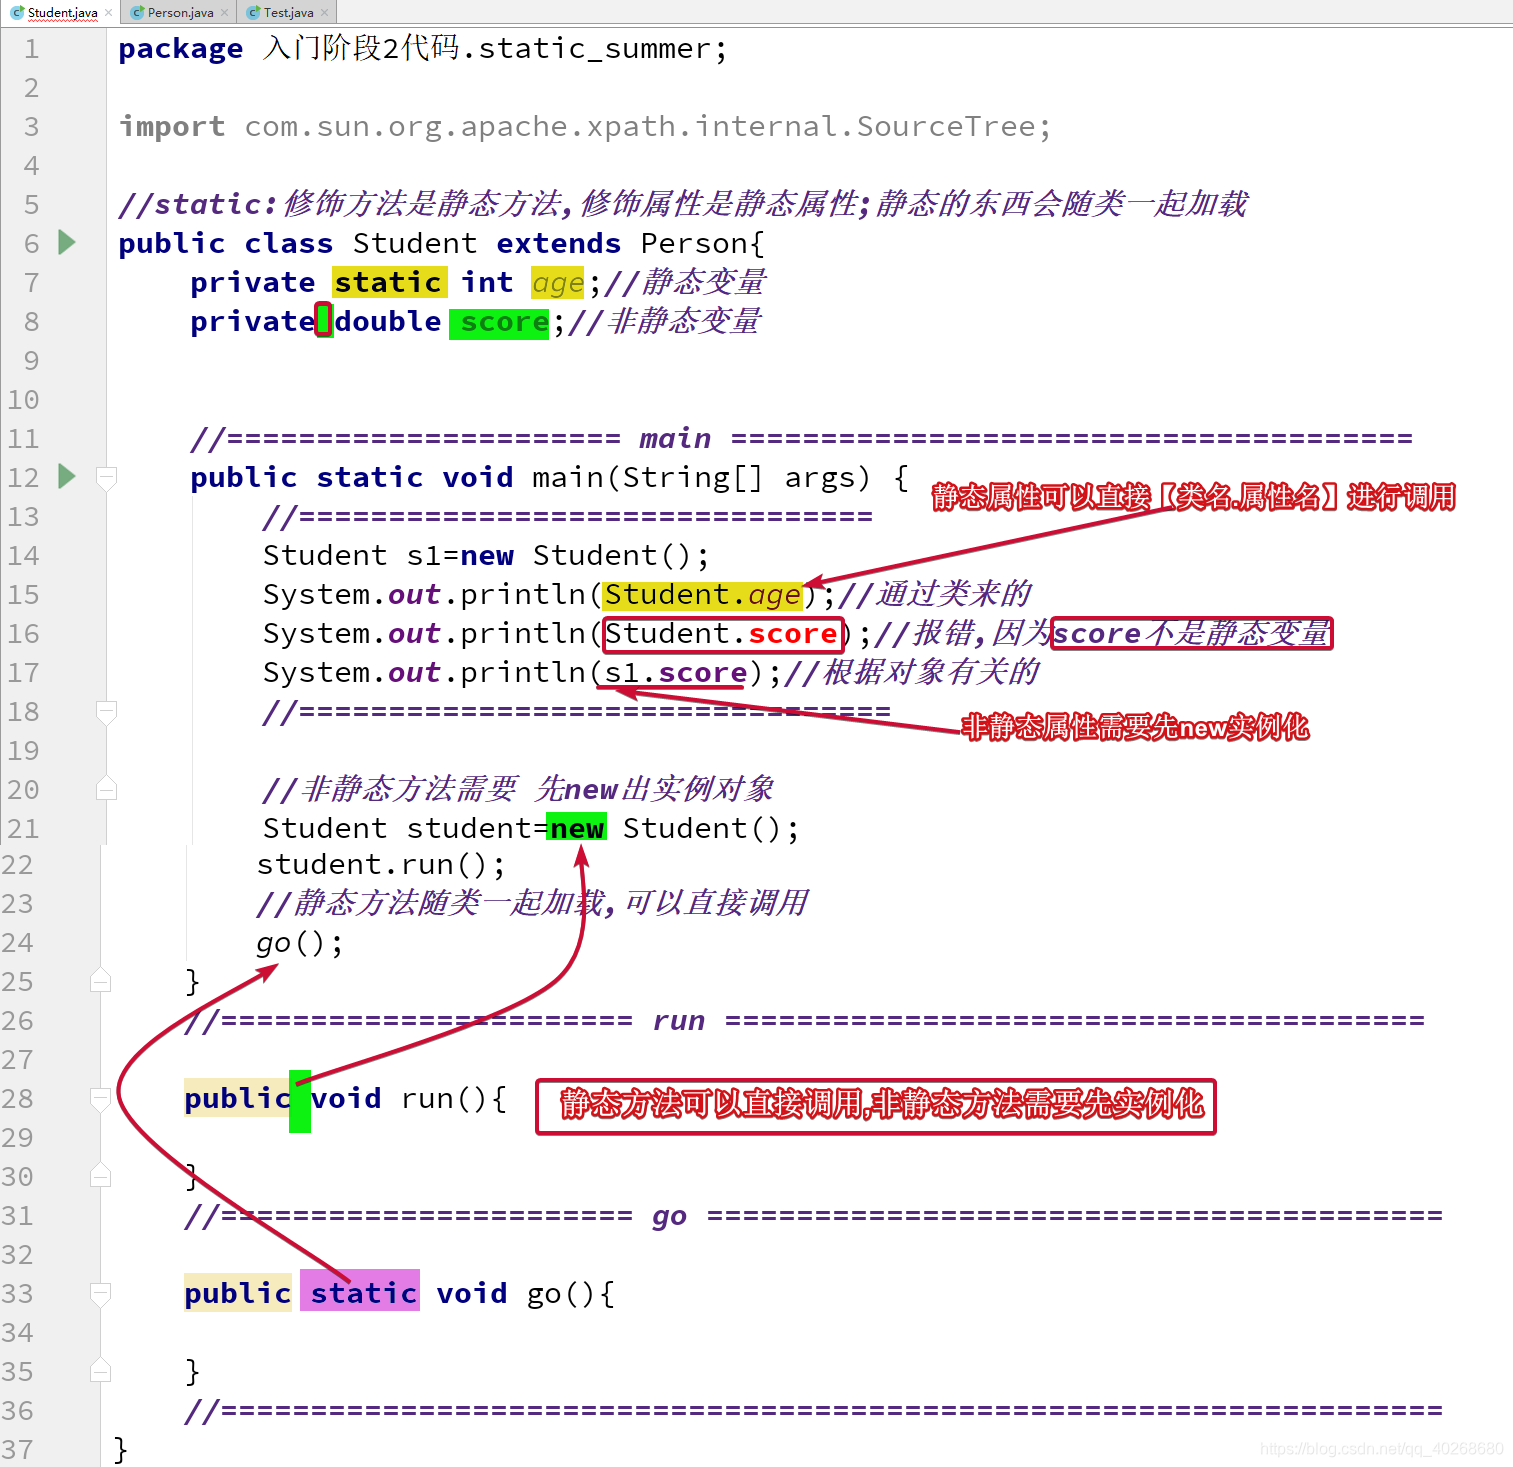Click 'double' type keyword in line 8
The width and height of the screenshot is (1513, 1467).
point(388,322)
